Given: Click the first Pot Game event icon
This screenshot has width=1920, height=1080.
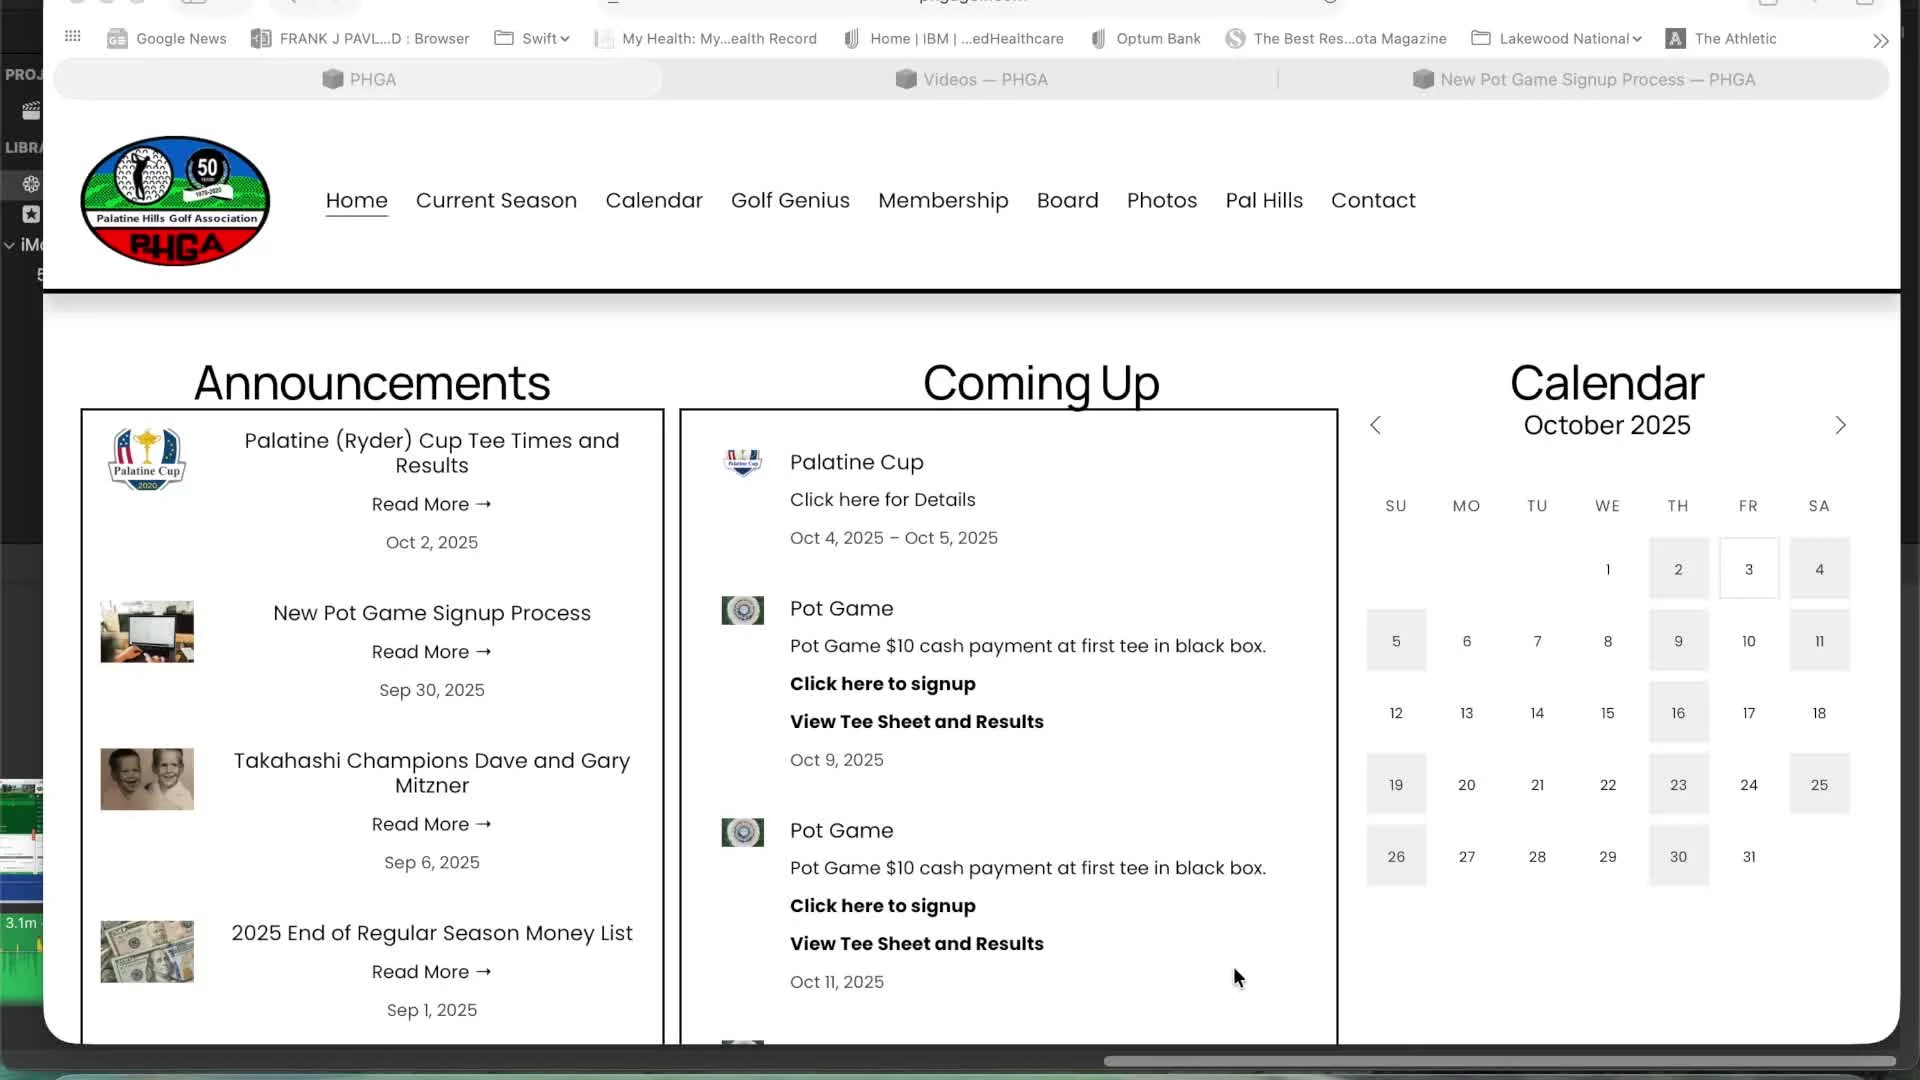Looking at the screenshot, I should pyautogui.click(x=742, y=610).
